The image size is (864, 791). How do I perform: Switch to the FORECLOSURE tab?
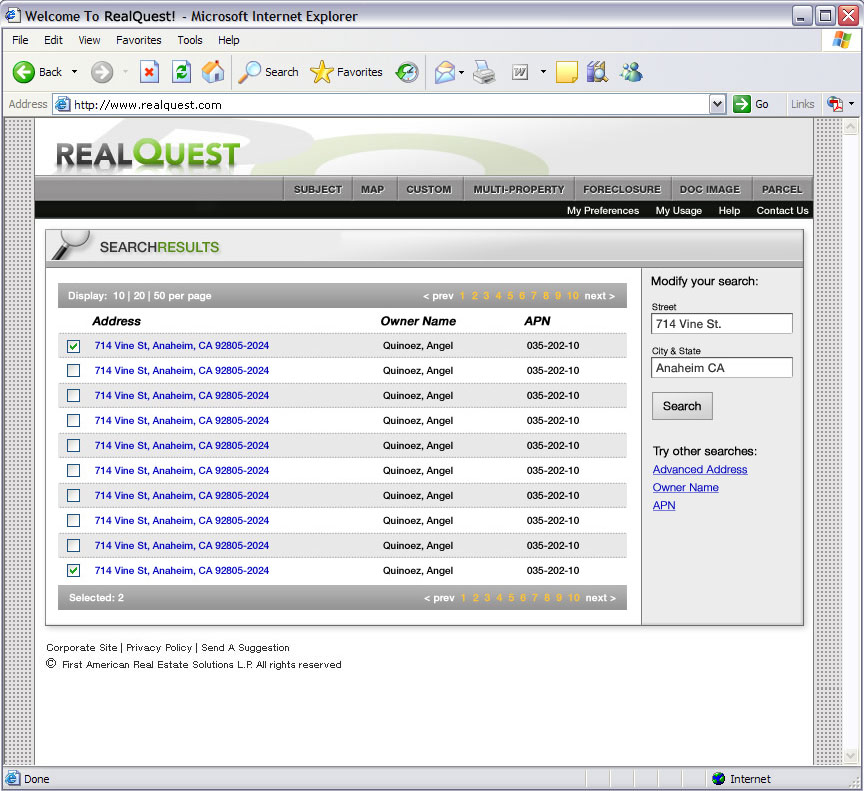click(622, 189)
